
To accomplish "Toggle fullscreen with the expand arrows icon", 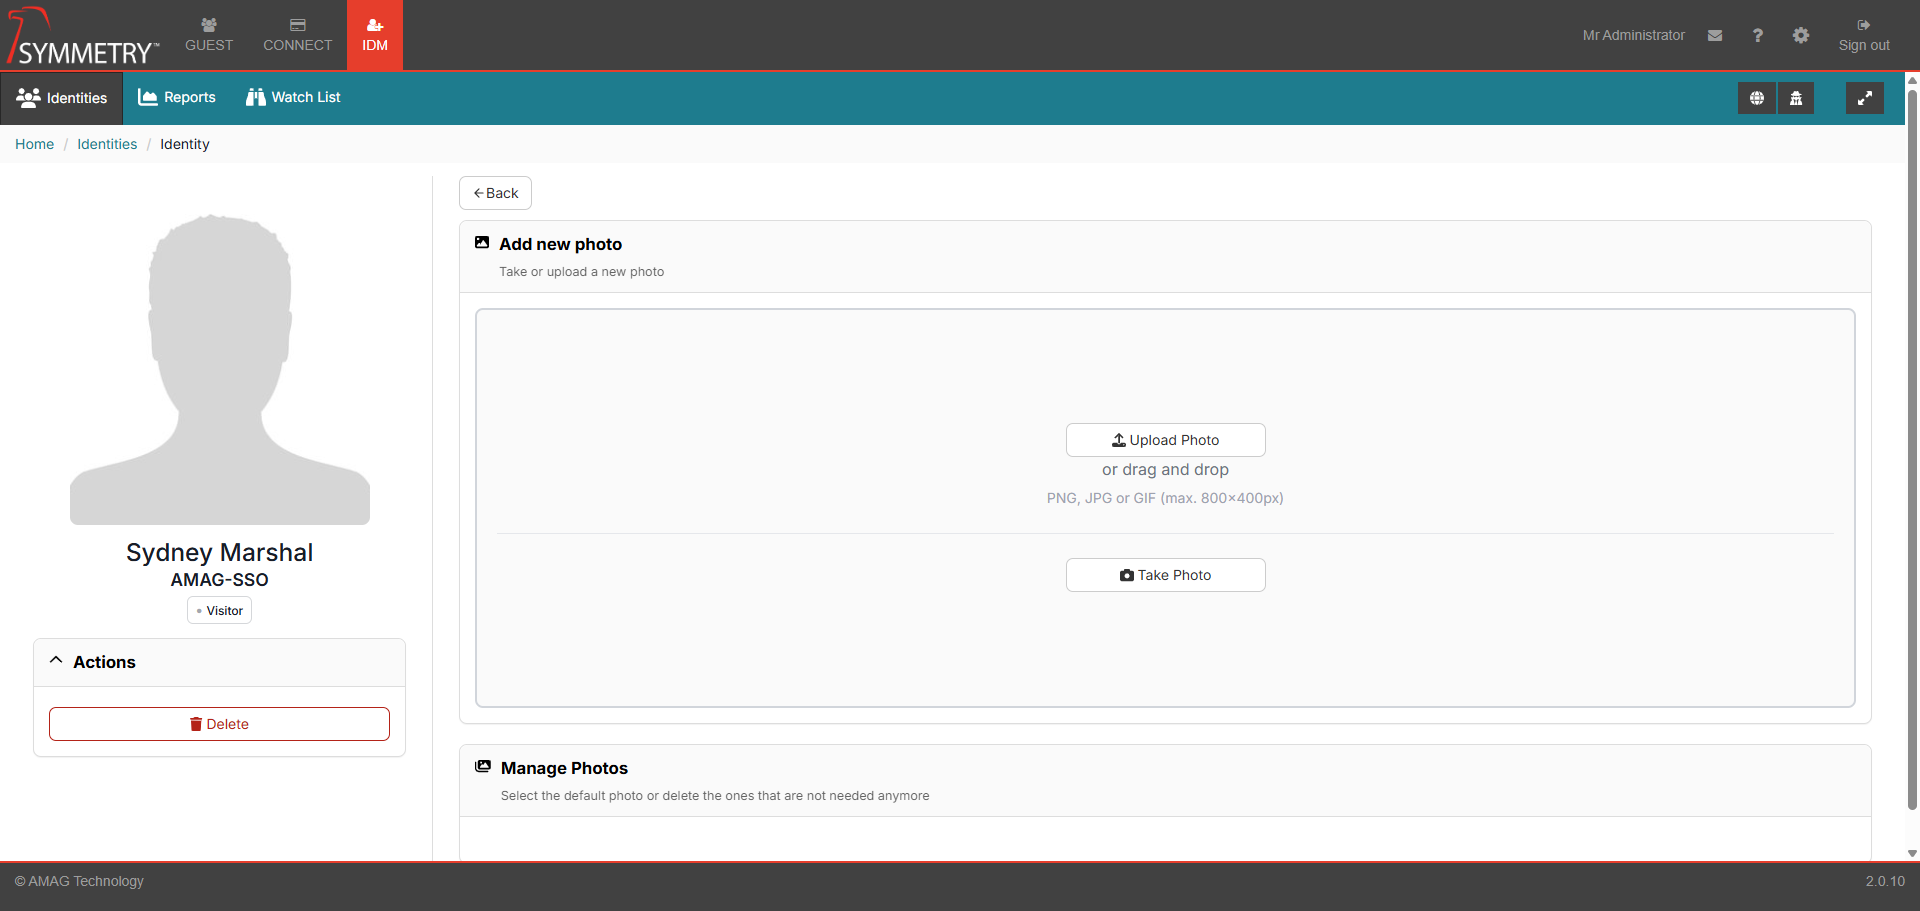I will [1864, 98].
